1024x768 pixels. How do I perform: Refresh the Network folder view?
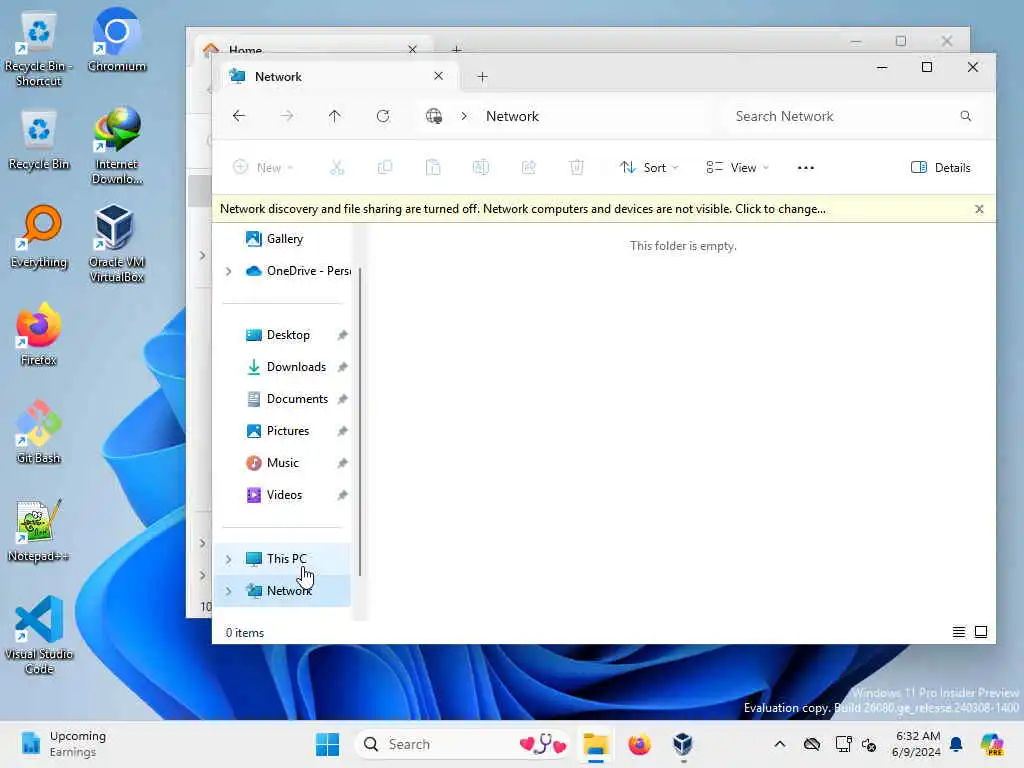[x=383, y=116]
